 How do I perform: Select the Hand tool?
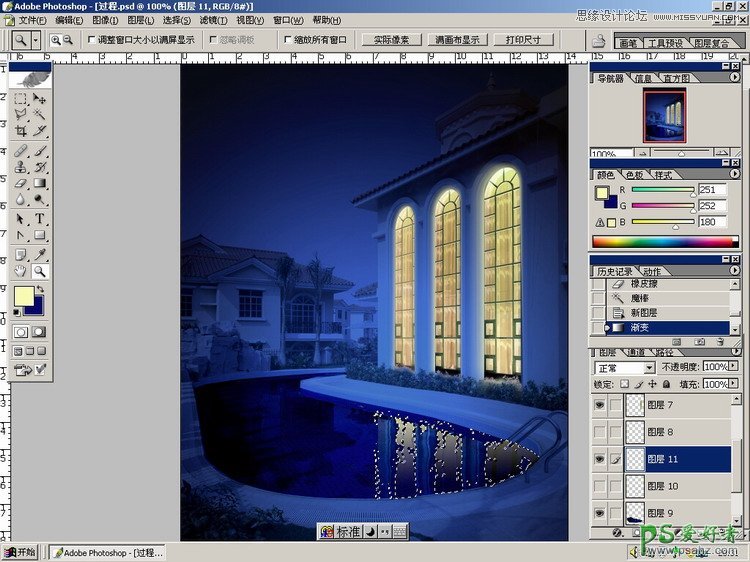click(21, 271)
